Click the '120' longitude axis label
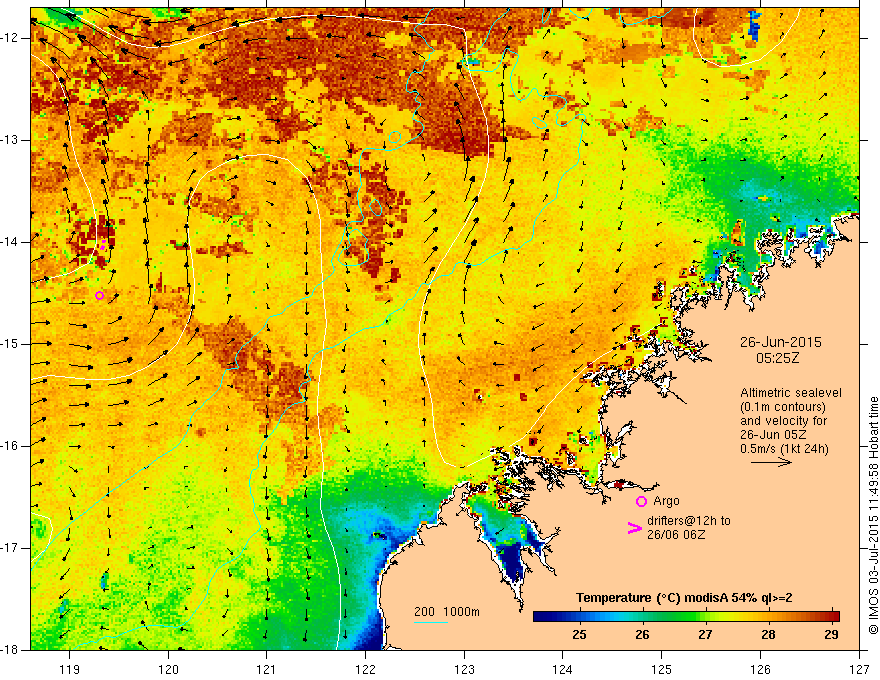The width and height of the screenshot is (880, 680). pyautogui.click(x=168, y=669)
